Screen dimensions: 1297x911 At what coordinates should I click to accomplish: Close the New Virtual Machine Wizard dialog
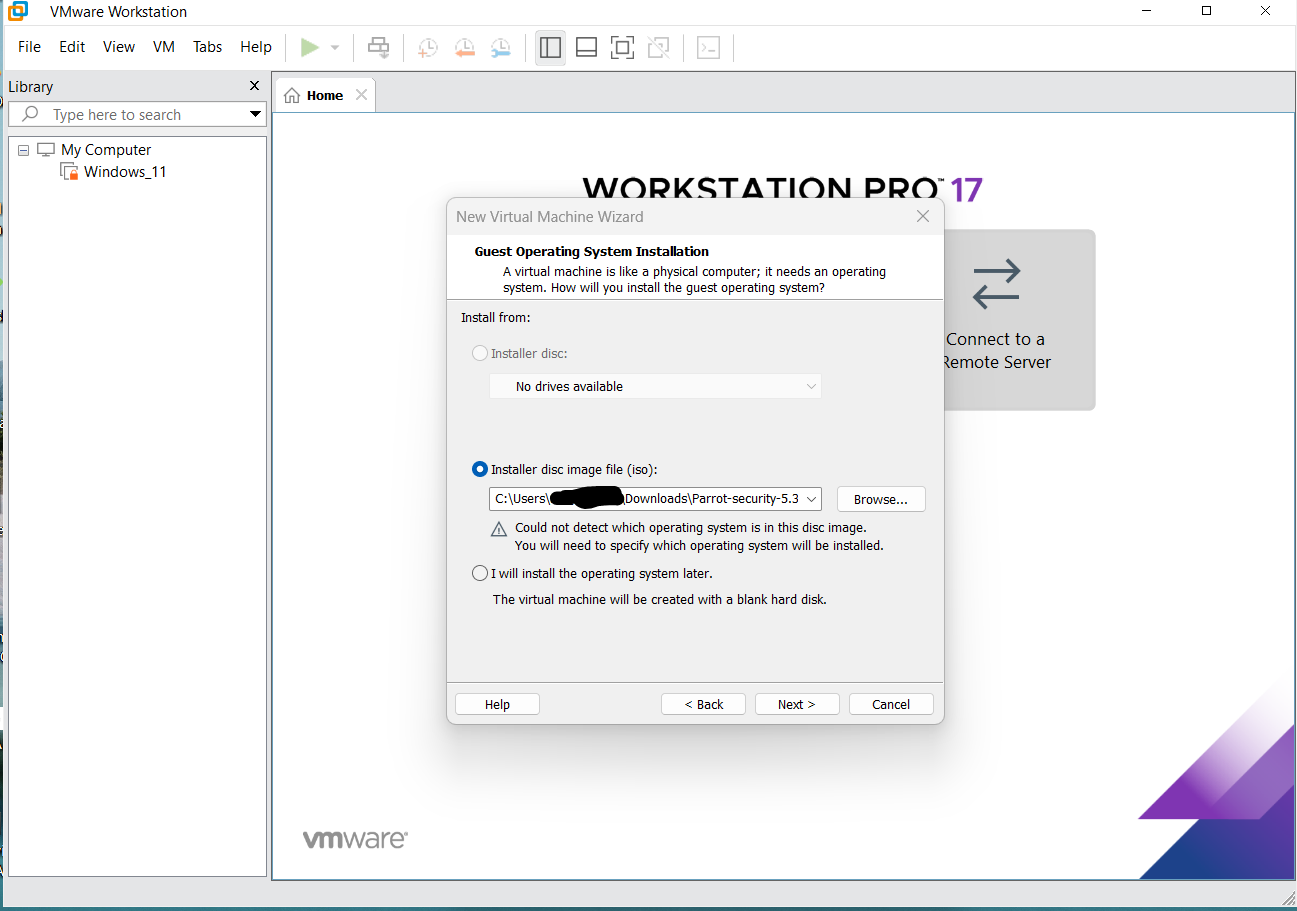coord(923,216)
